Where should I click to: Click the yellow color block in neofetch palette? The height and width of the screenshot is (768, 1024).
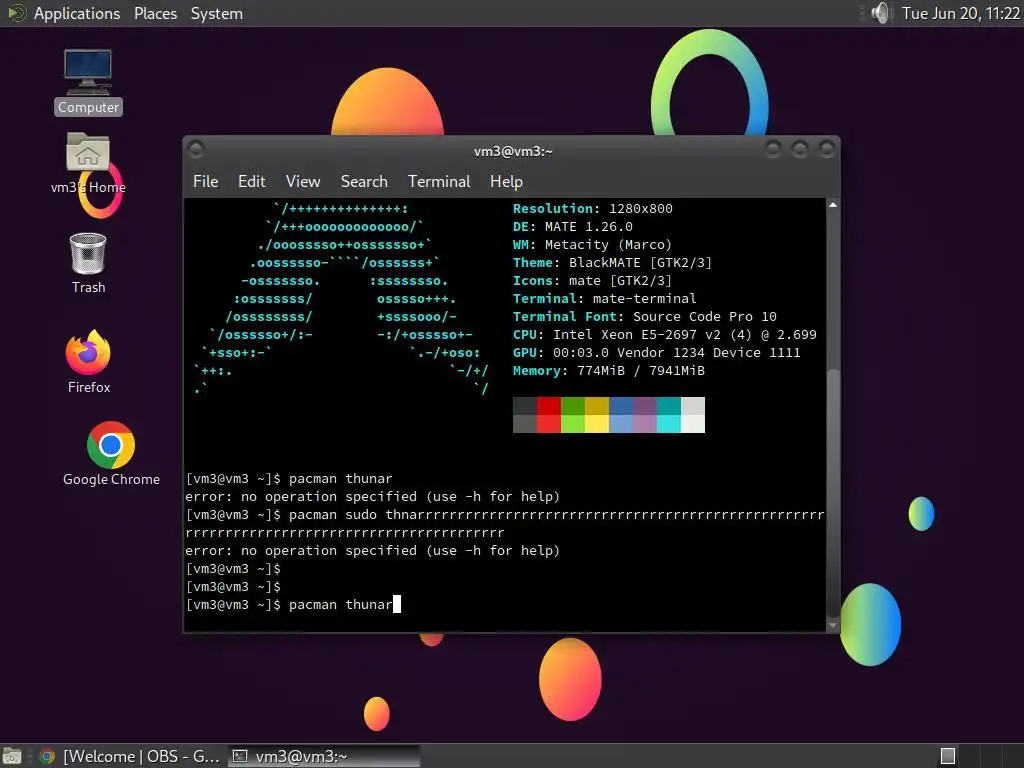pyautogui.click(x=597, y=423)
